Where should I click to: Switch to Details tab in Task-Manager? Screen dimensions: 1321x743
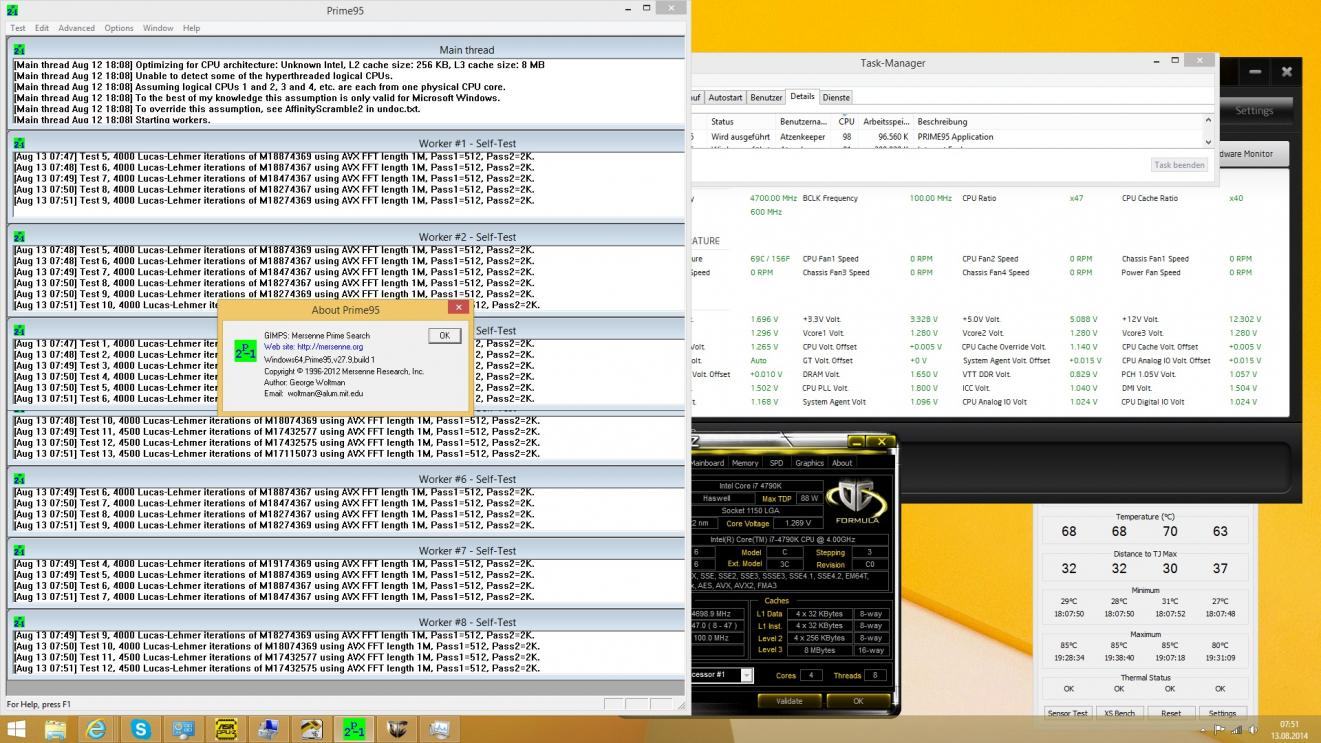point(802,97)
